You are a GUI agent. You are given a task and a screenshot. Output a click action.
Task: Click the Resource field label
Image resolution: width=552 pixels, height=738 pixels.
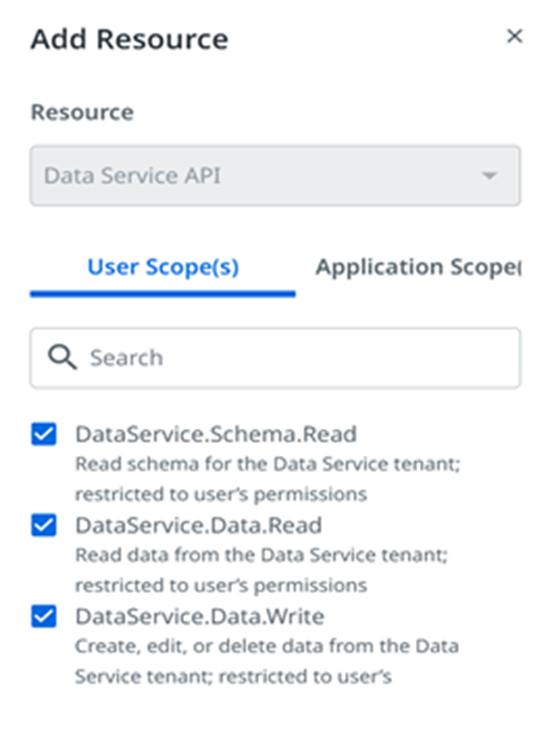click(x=82, y=112)
